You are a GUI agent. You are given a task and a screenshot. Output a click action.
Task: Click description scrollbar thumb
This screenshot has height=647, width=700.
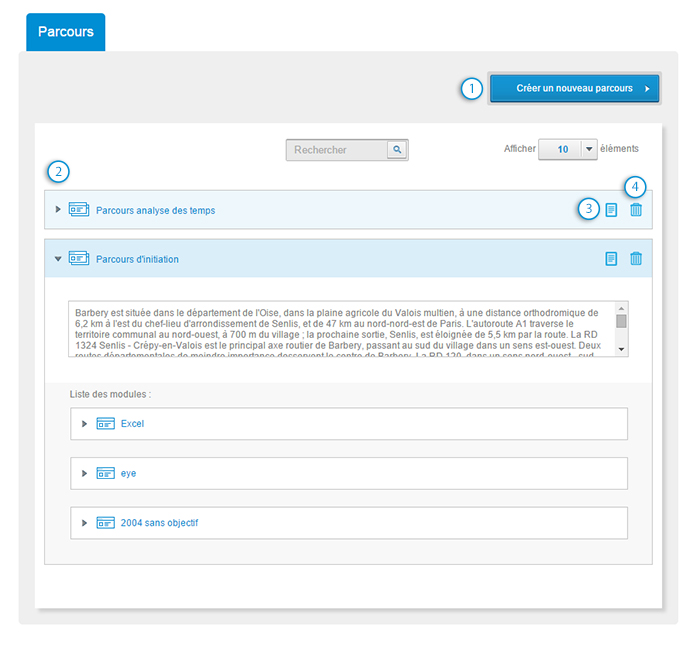pyautogui.click(x=621, y=321)
